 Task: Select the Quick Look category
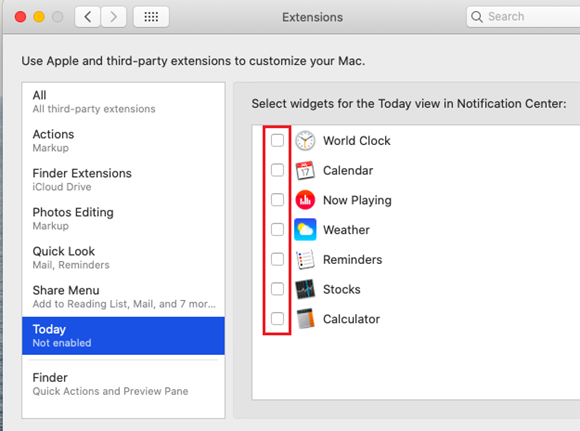pos(124,257)
